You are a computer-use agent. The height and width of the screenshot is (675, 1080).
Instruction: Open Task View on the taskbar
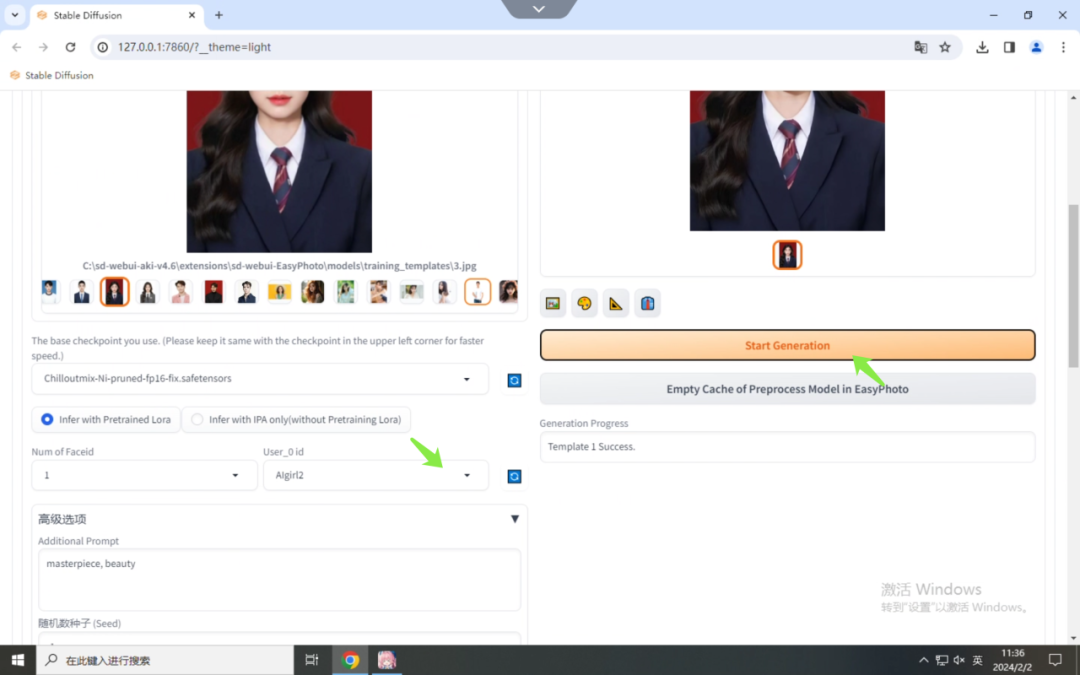311,660
